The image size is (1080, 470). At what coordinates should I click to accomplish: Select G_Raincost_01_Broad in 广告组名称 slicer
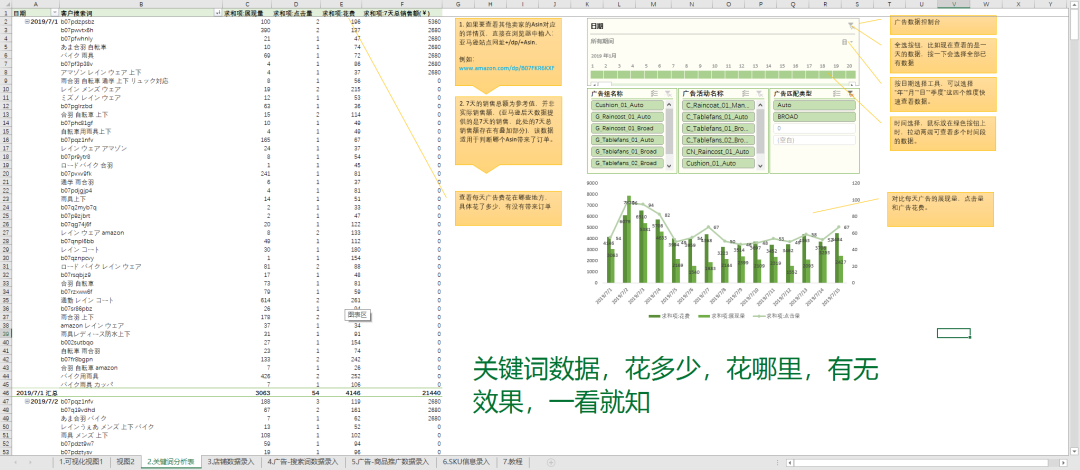click(624, 128)
